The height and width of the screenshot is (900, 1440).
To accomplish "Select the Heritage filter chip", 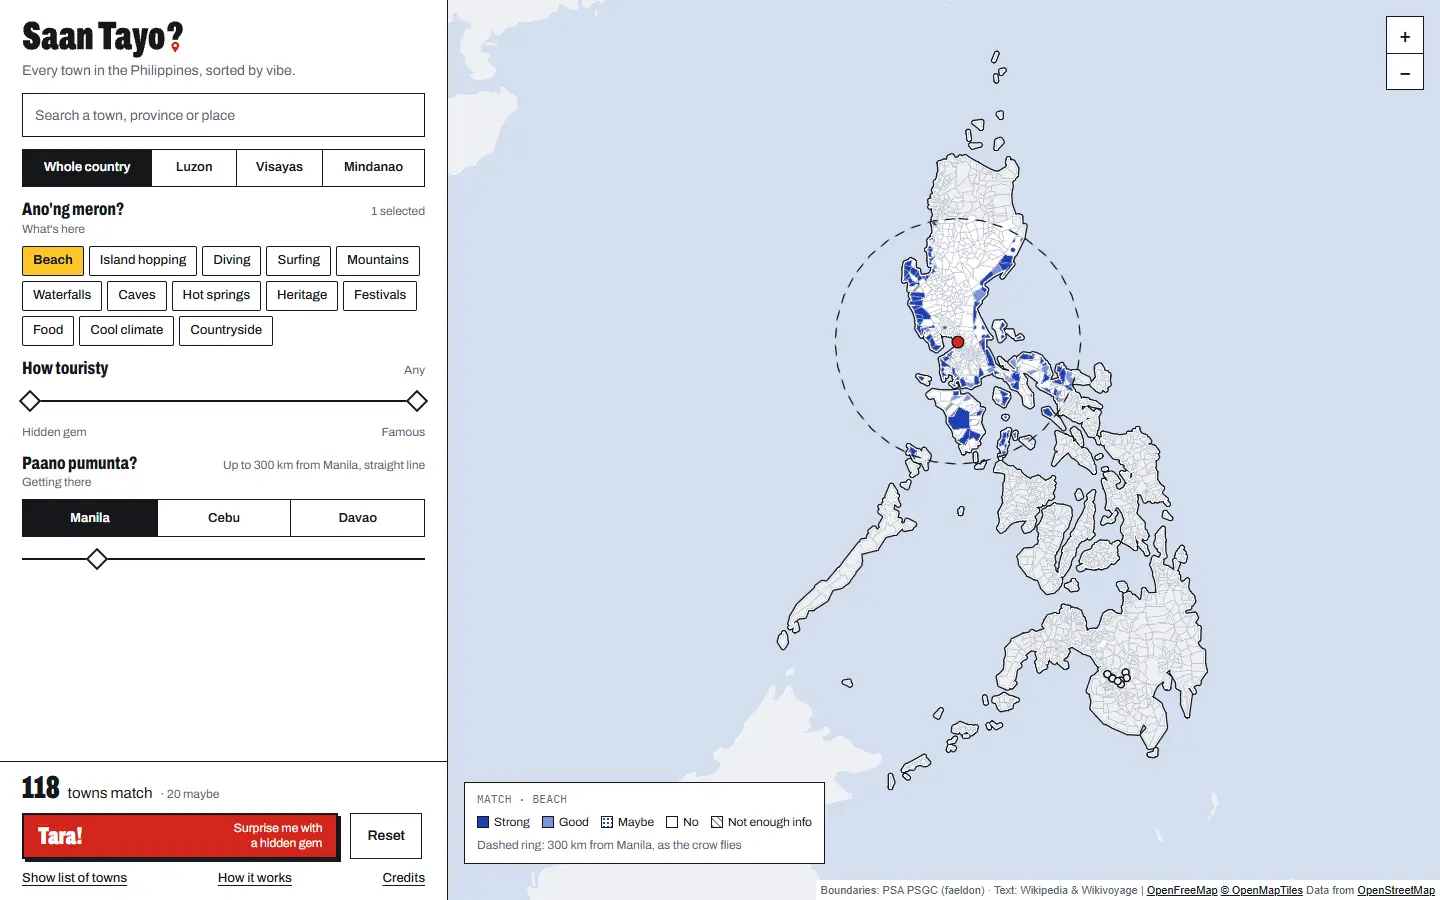I will click(x=302, y=295).
